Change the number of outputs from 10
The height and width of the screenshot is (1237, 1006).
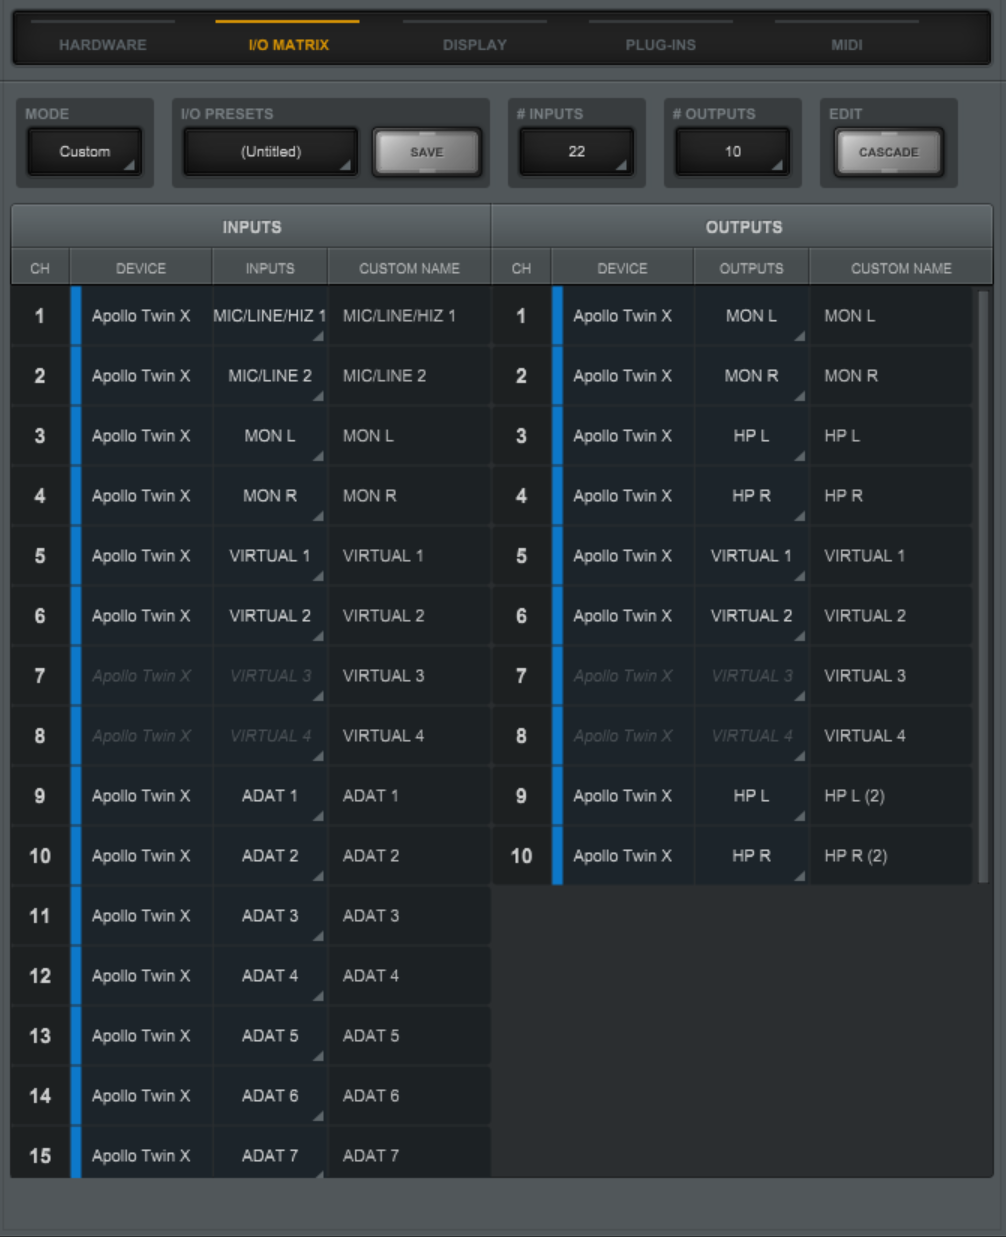[733, 152]
